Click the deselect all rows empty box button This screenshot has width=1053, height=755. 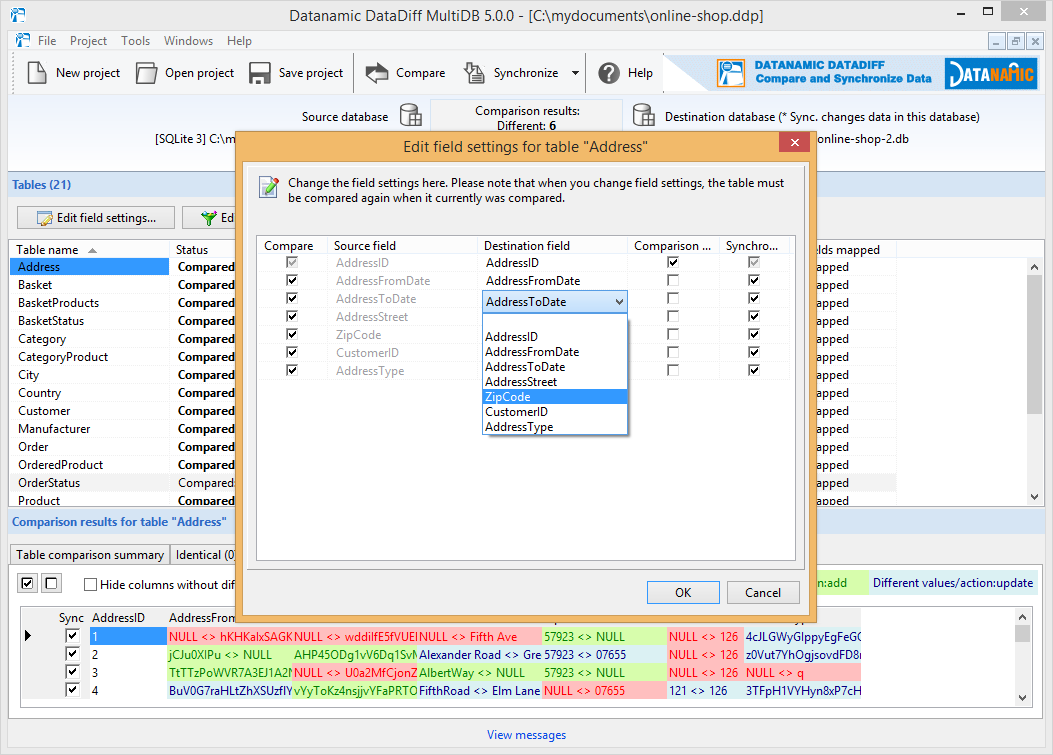coord(51,583)
